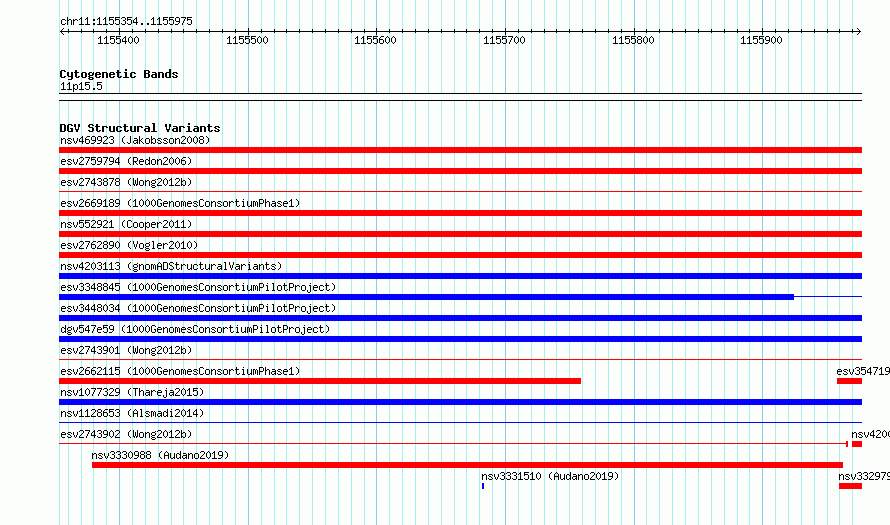Click the nsv469923 (Jakobsson2008) variant label
Viewport: 890px width, 525px height.
[135, 140]
